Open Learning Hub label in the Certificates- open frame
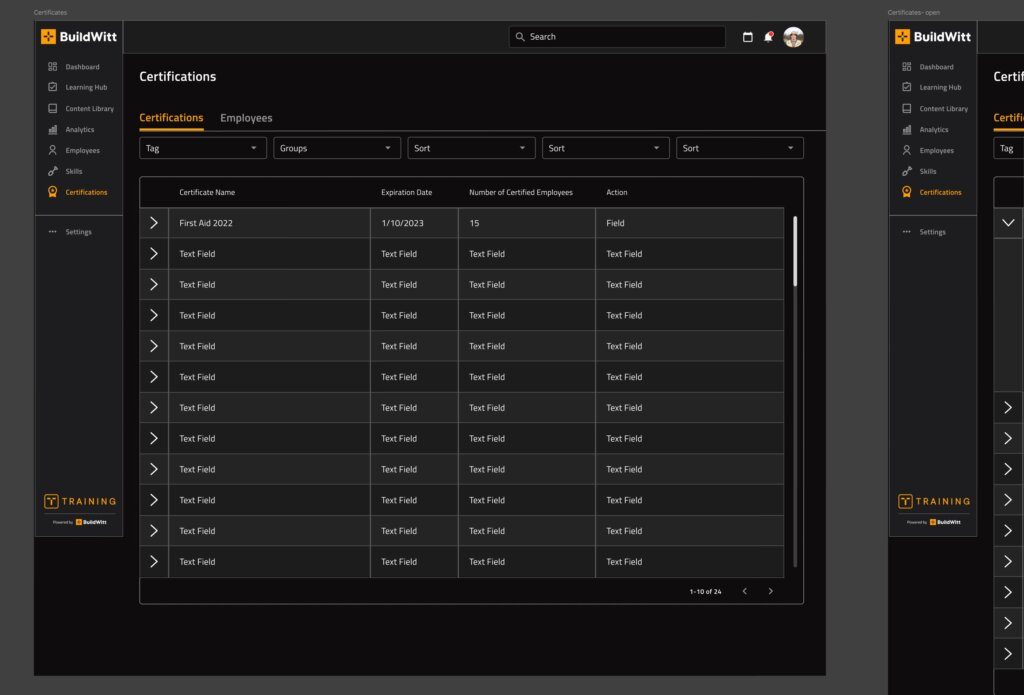 (940, 88)
